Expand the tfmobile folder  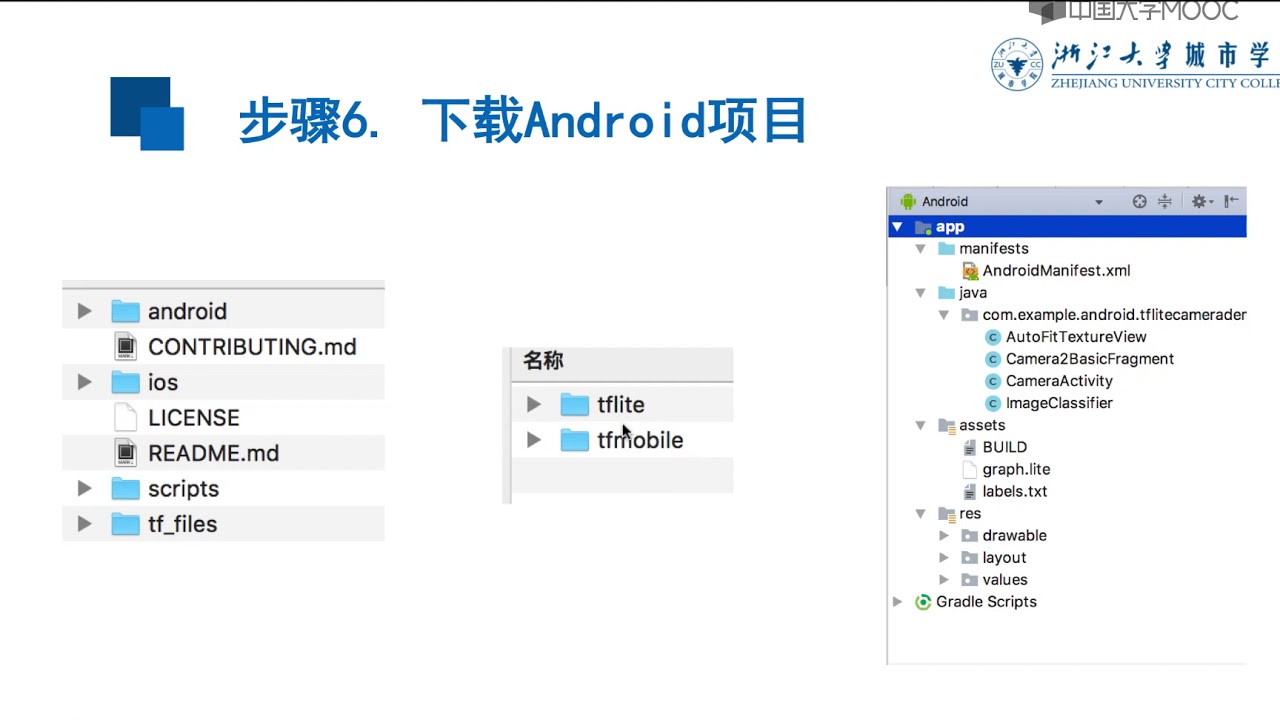pyautogui.click(x=534, y=440)
